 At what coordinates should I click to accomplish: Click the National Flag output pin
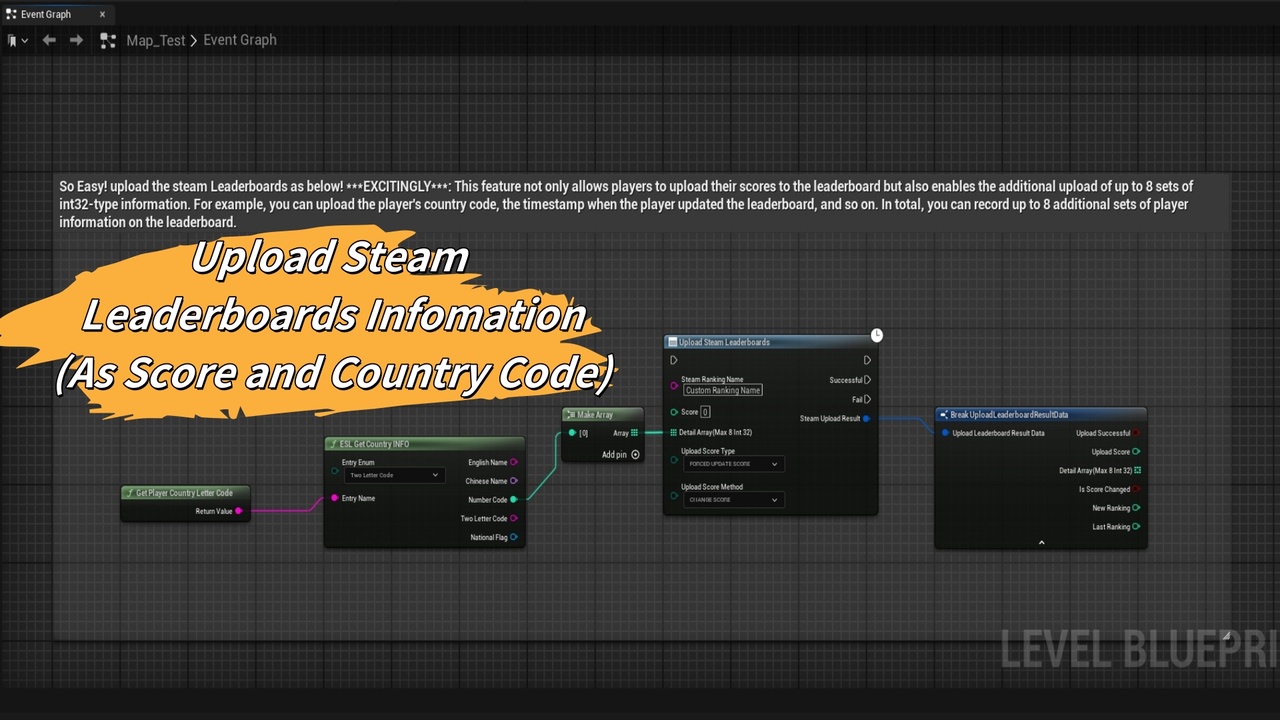[514, 537]
